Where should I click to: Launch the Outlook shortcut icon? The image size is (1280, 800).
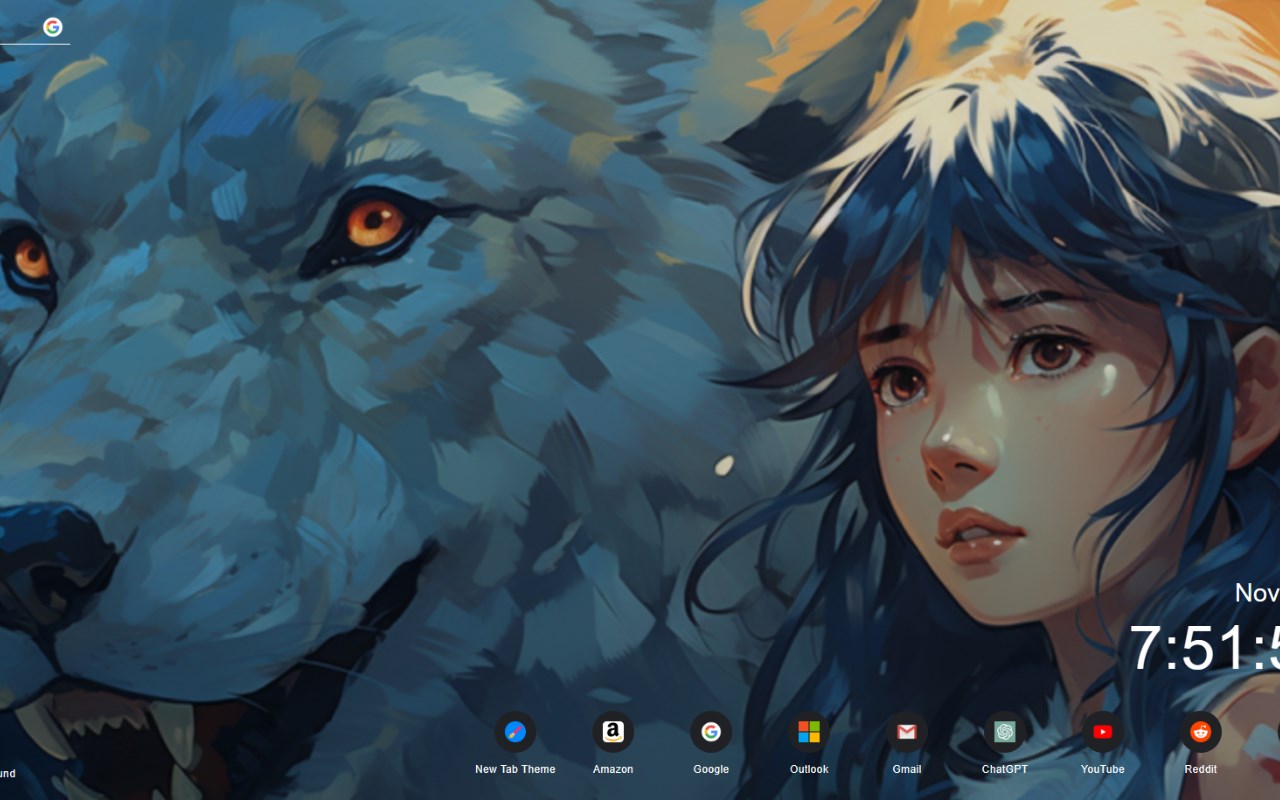click(x=809, y=732)
